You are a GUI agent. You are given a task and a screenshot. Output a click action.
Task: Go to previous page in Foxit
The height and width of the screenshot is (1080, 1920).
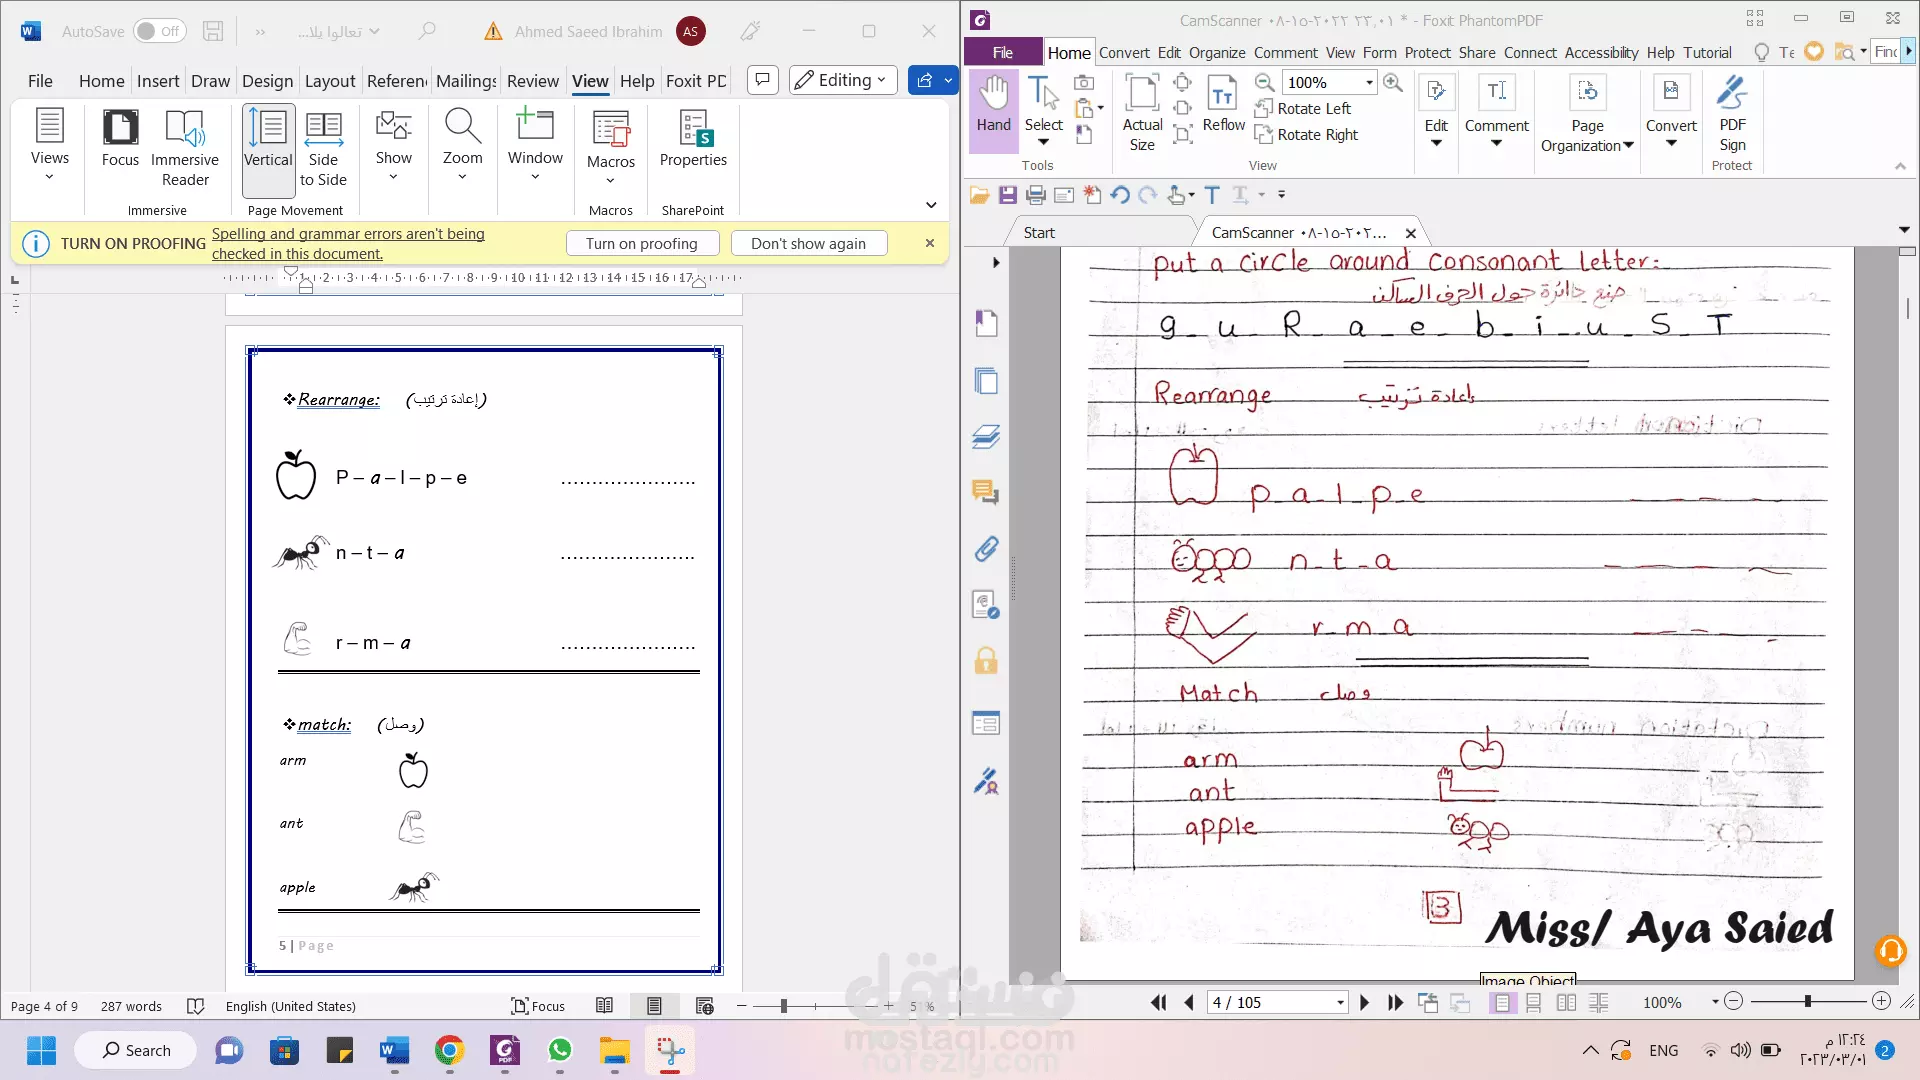(1188, 1002)
